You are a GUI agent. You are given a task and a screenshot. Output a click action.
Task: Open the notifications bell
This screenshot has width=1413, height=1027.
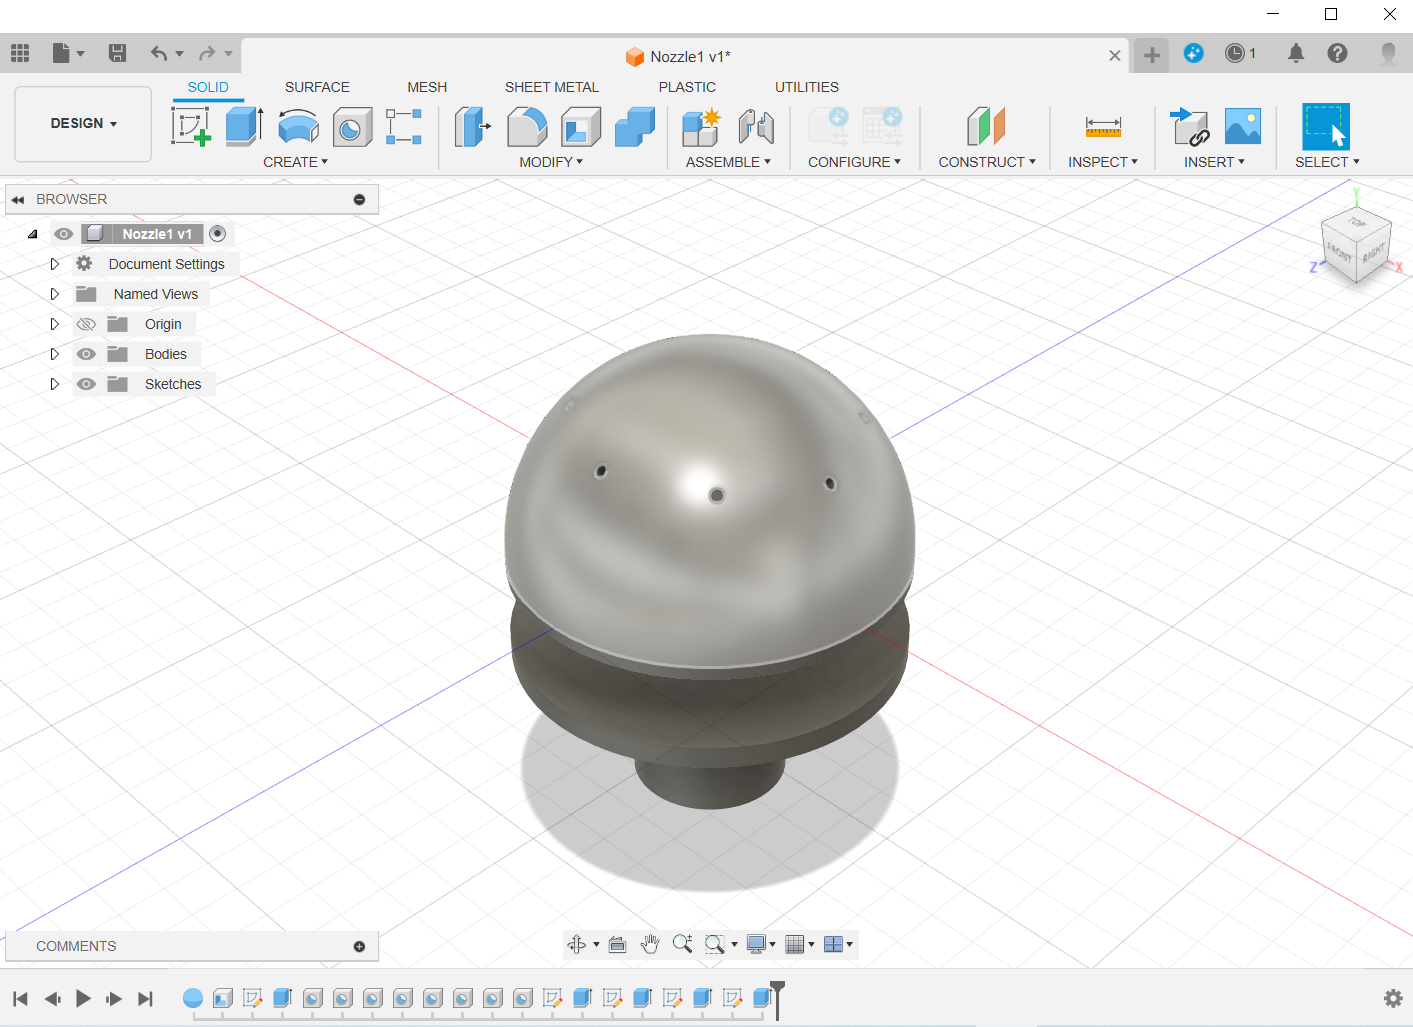click(x=1296, y=53)
